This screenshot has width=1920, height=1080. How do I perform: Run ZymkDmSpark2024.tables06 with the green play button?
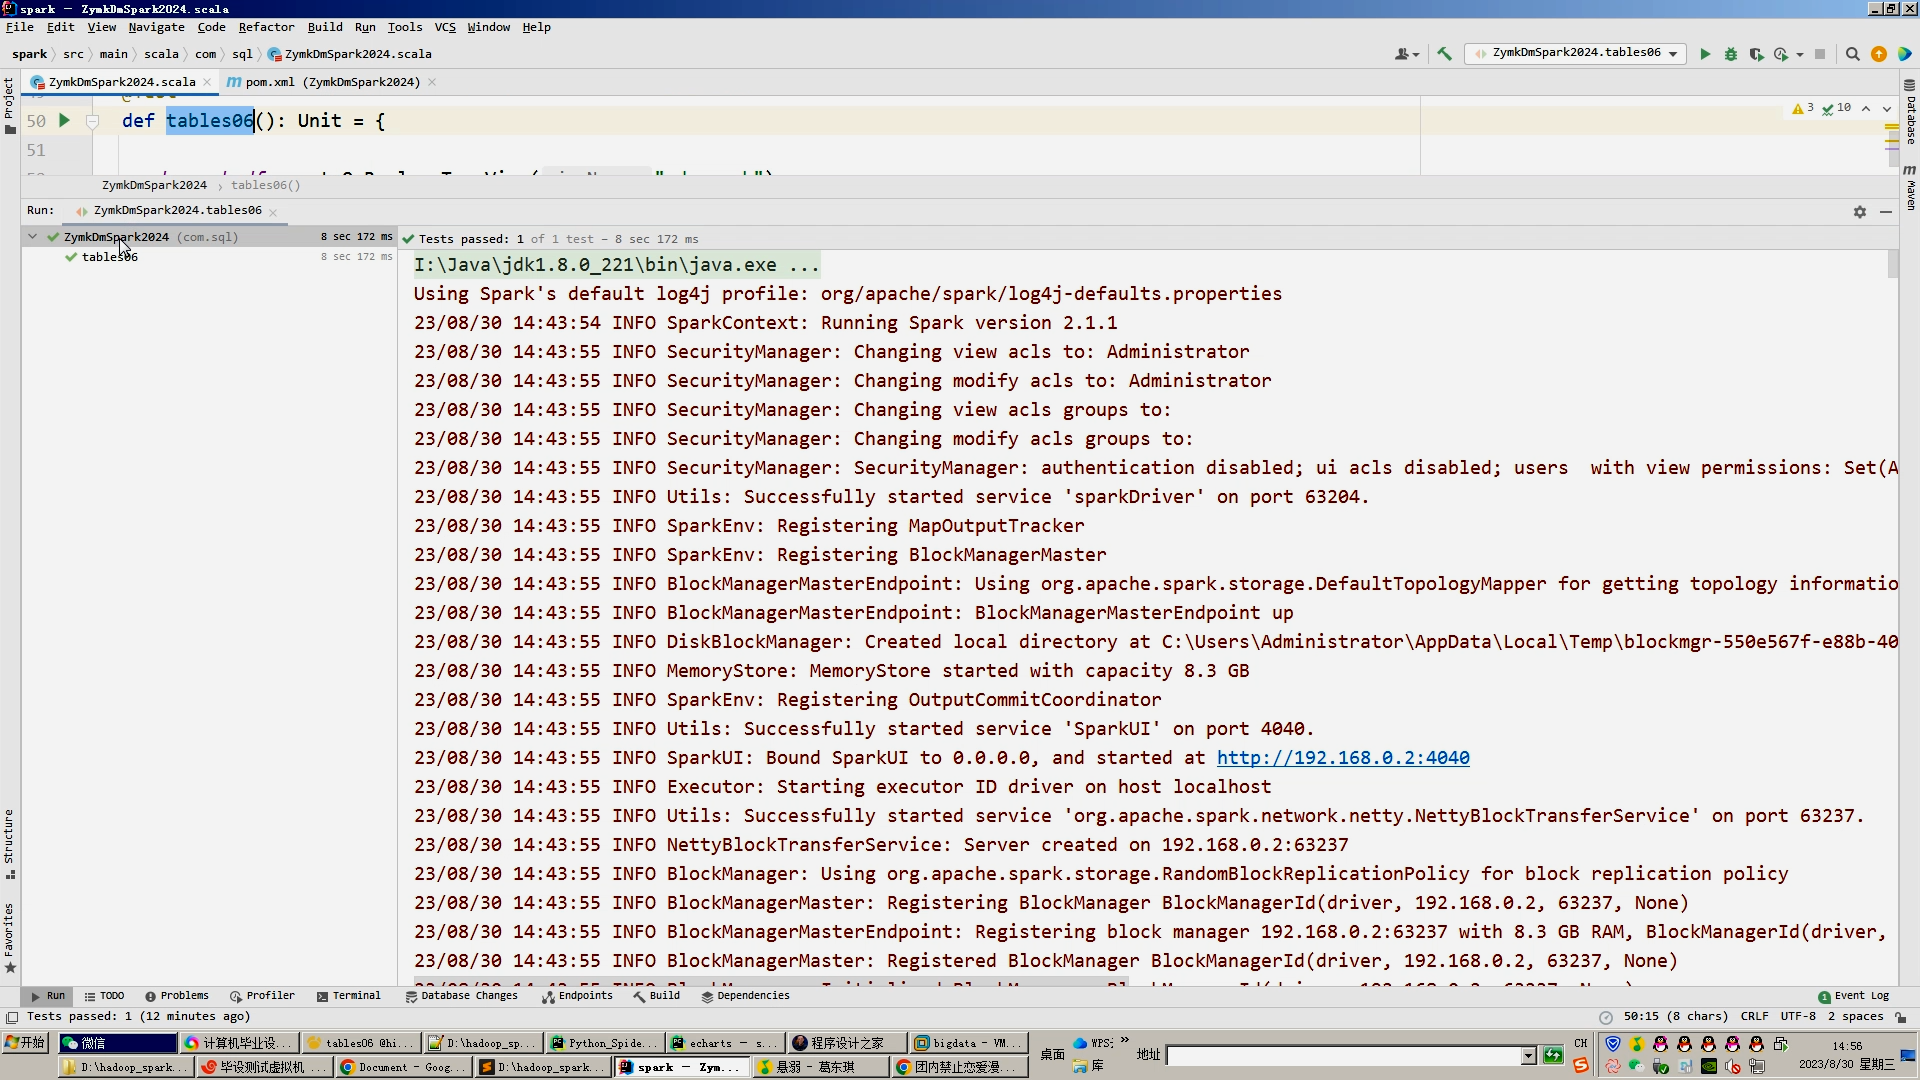click(x=1705, y=54)
